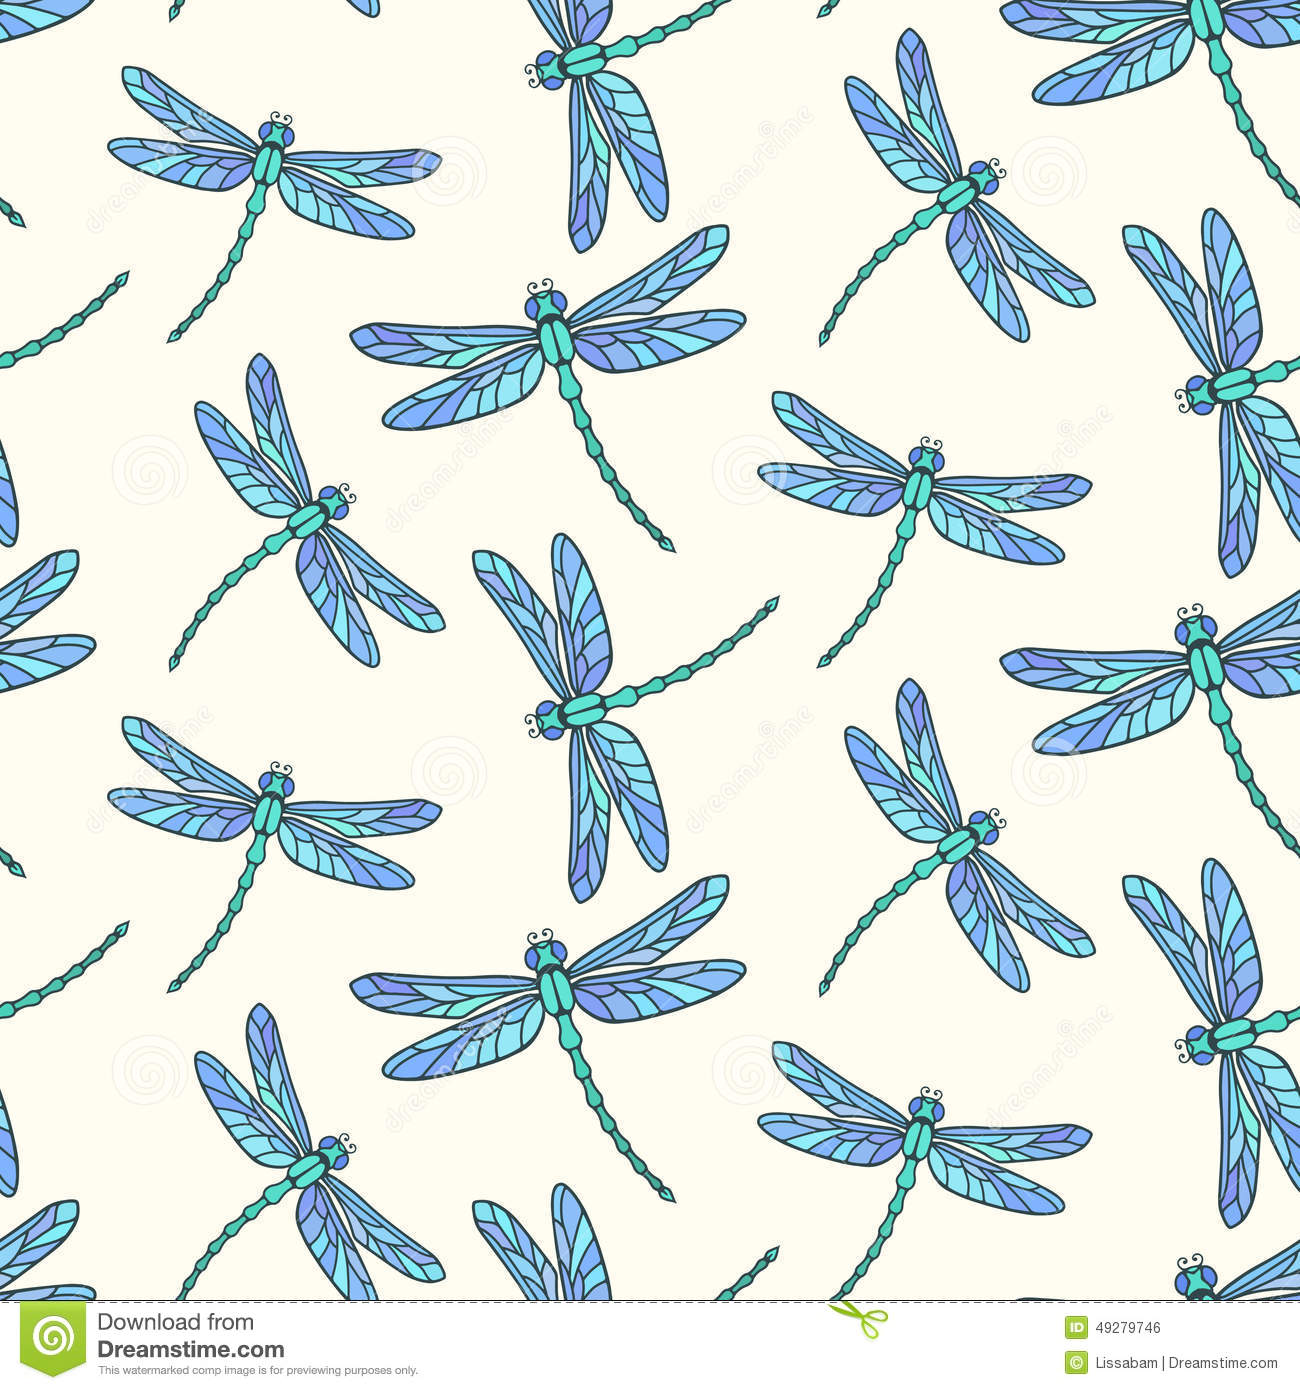Select the image ID number 49279746

pyautogui.click(x=1127, y=1329)
